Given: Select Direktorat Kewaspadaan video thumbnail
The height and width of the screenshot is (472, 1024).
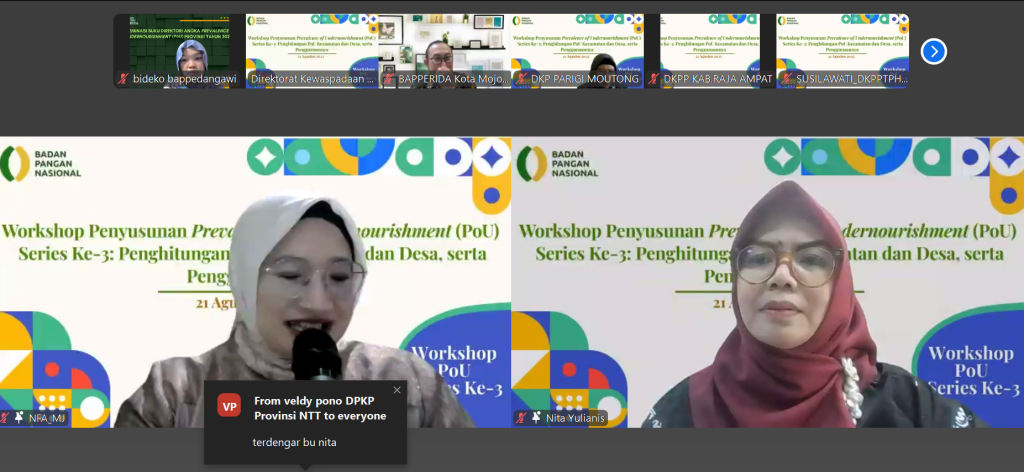Looking at the screenshot, I should coord(312,51).
